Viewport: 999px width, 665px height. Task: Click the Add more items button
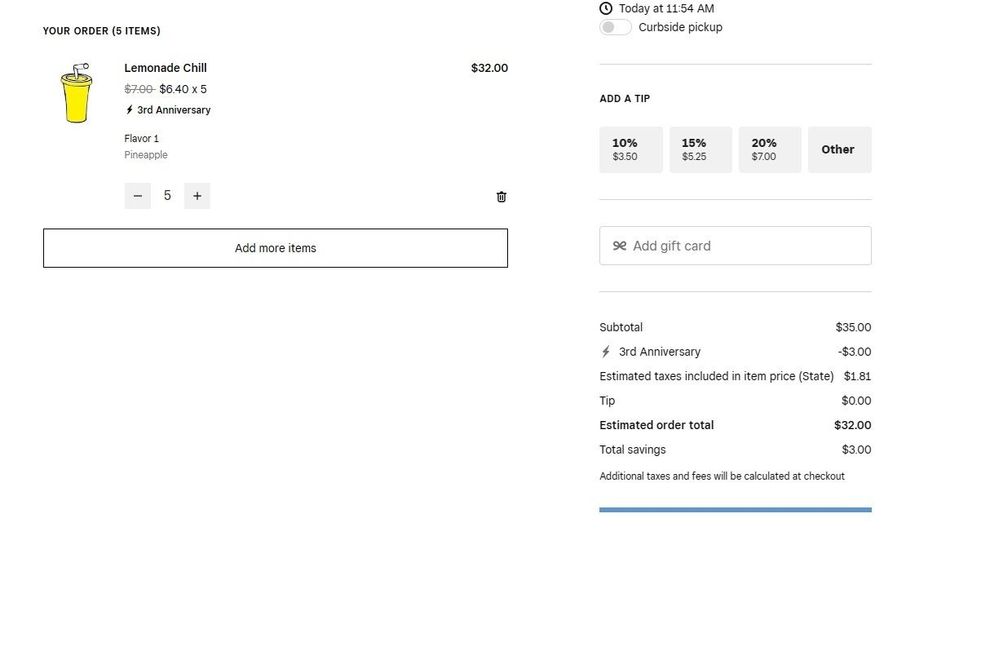275,248
